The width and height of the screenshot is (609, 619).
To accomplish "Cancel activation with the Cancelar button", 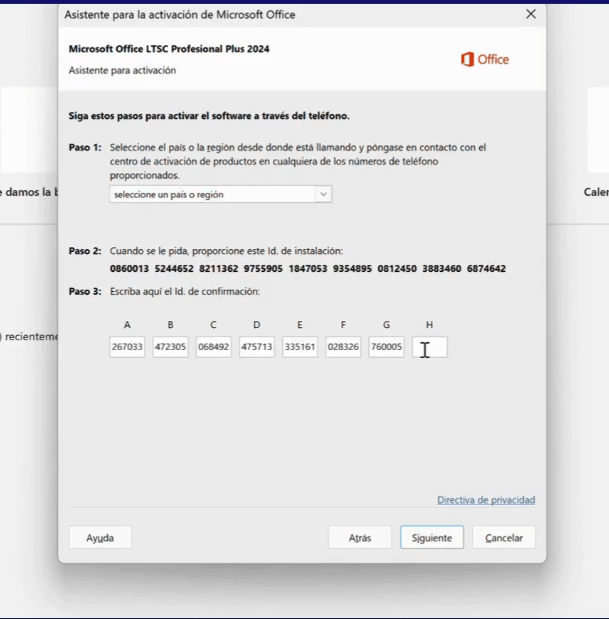I will coord(504,538).
